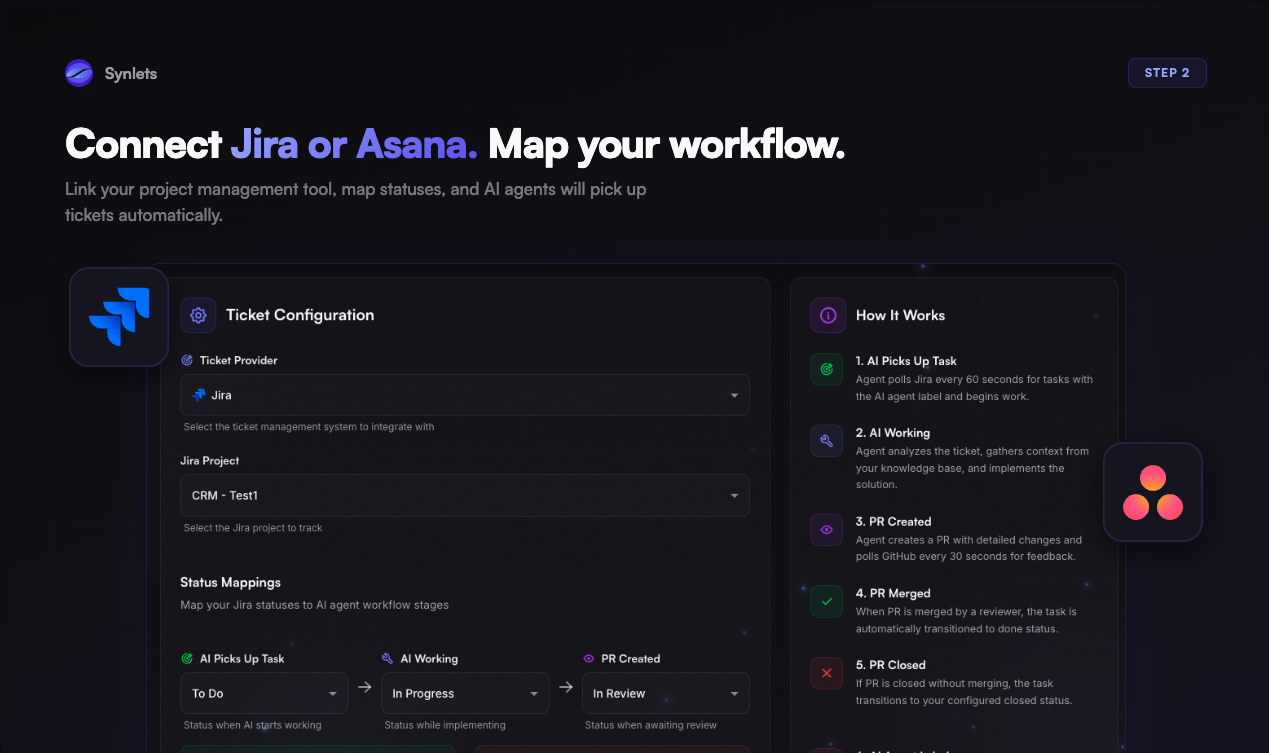
Task: Click the large Jira logo tile
Action: tap(119, 317)
